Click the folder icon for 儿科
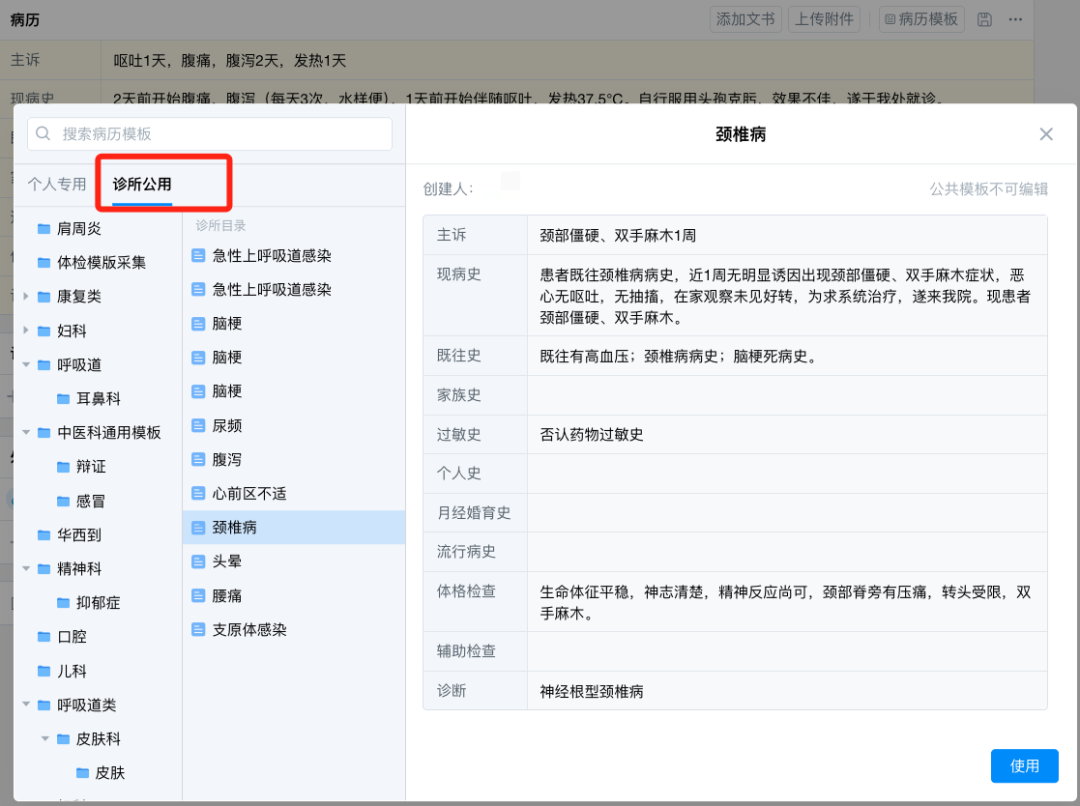1080x806 pixels. [44, 671]
